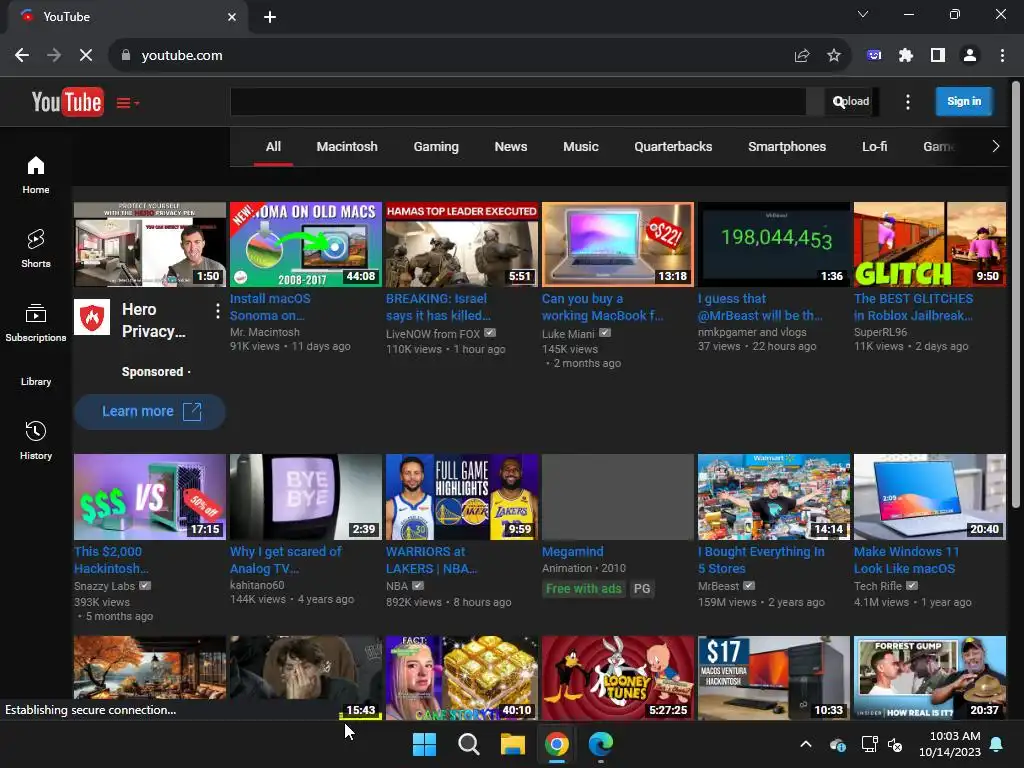Click the youtube.com address bar
1024x768 pixels.
coord(457,56)
